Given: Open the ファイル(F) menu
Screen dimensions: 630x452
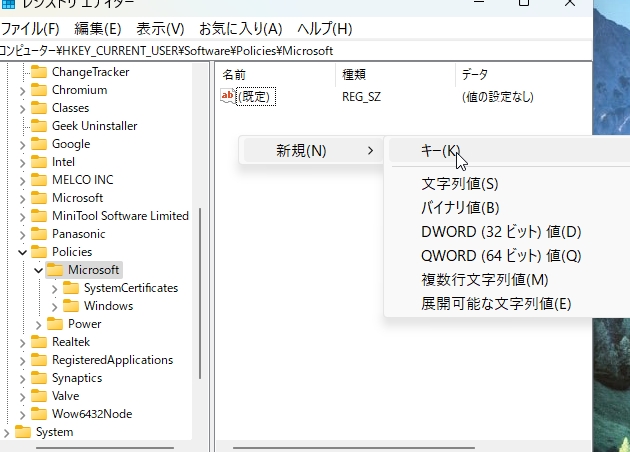Looking at the screenshot, I should coord(30,29).
